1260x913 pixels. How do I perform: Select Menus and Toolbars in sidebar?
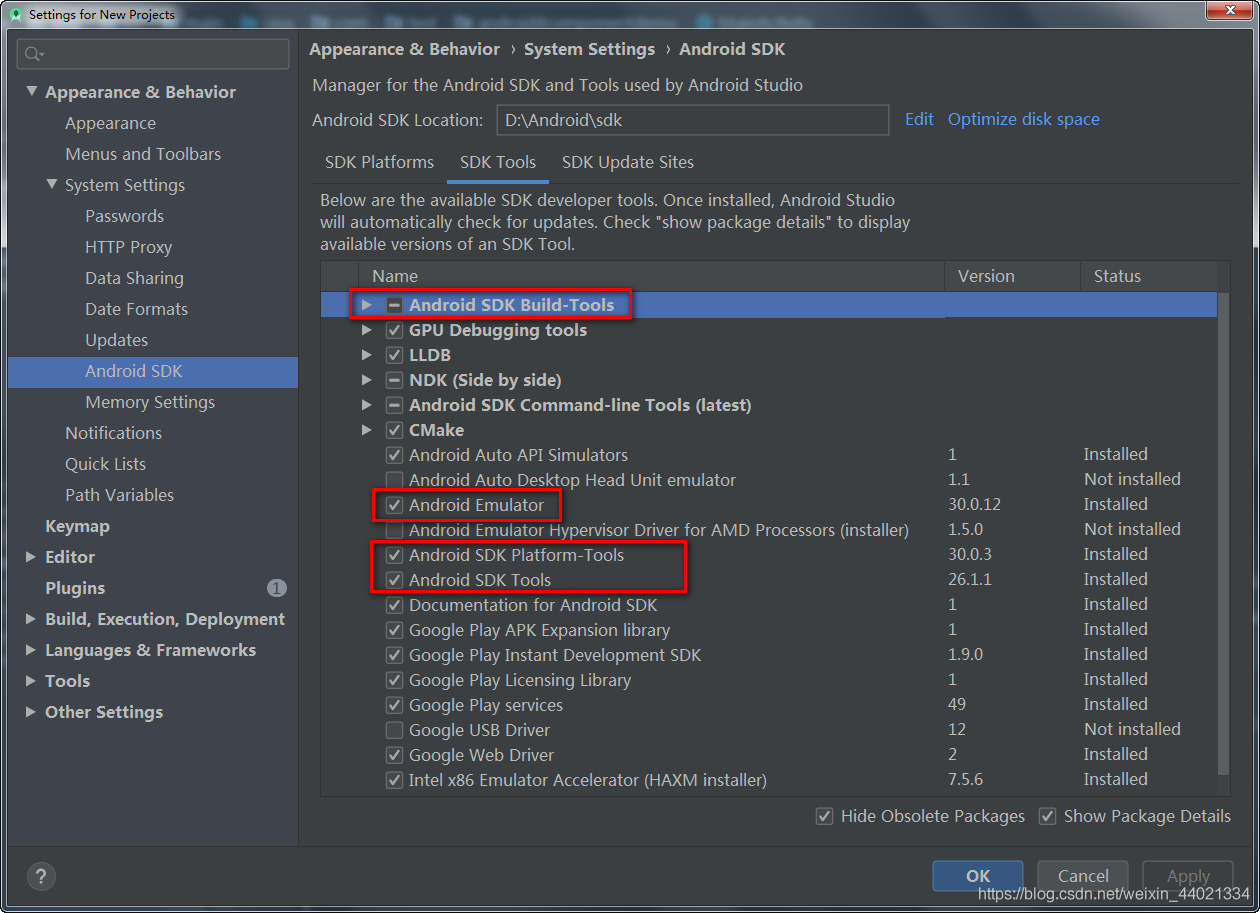(x=143, y=154)
